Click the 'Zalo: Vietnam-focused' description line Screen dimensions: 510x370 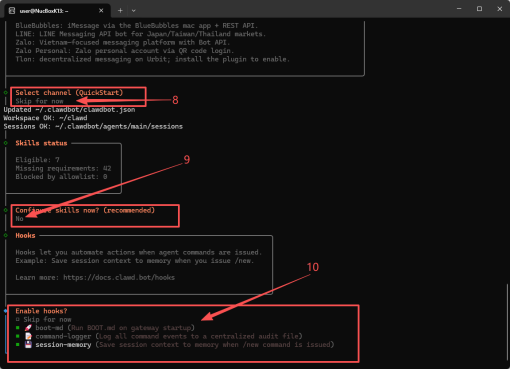(x=123, y=42)
